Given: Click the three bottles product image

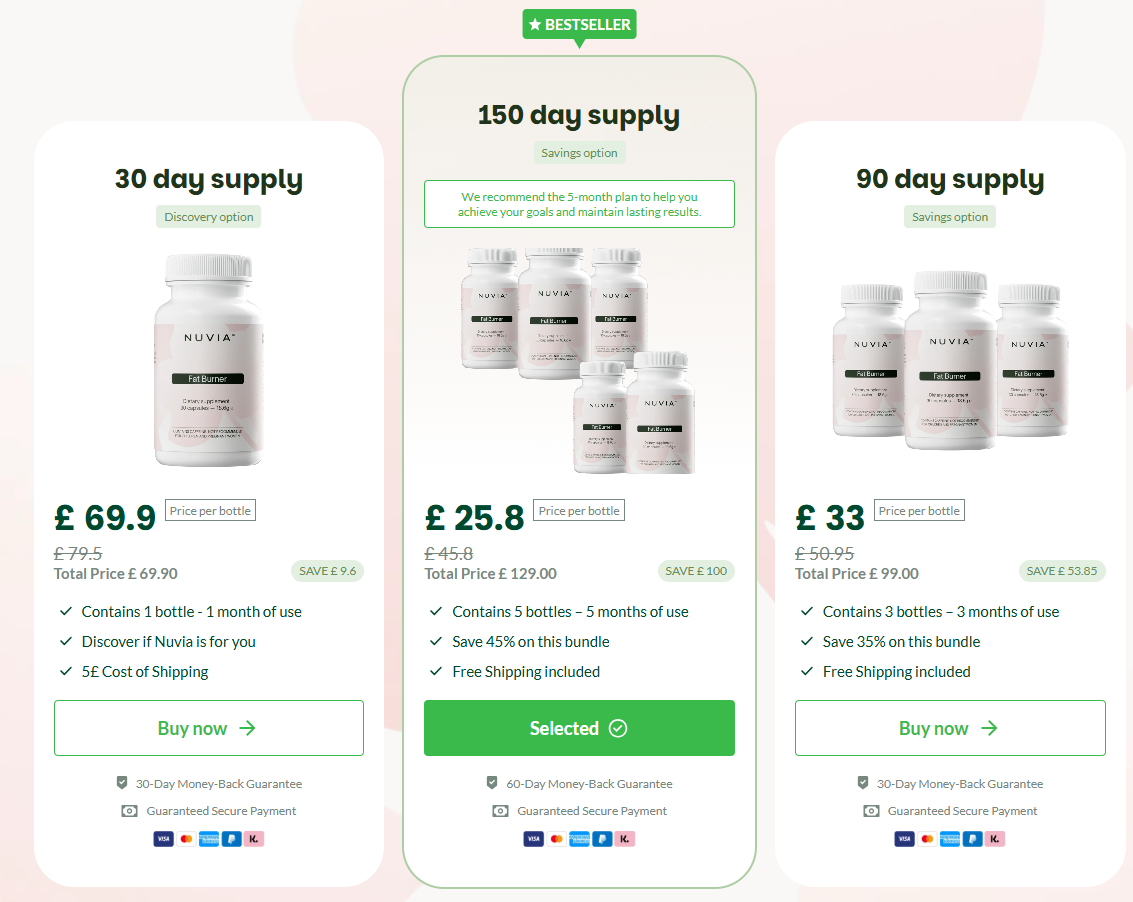Looking at the screenshot, I should pyautogui.click(x=950, y=360).
